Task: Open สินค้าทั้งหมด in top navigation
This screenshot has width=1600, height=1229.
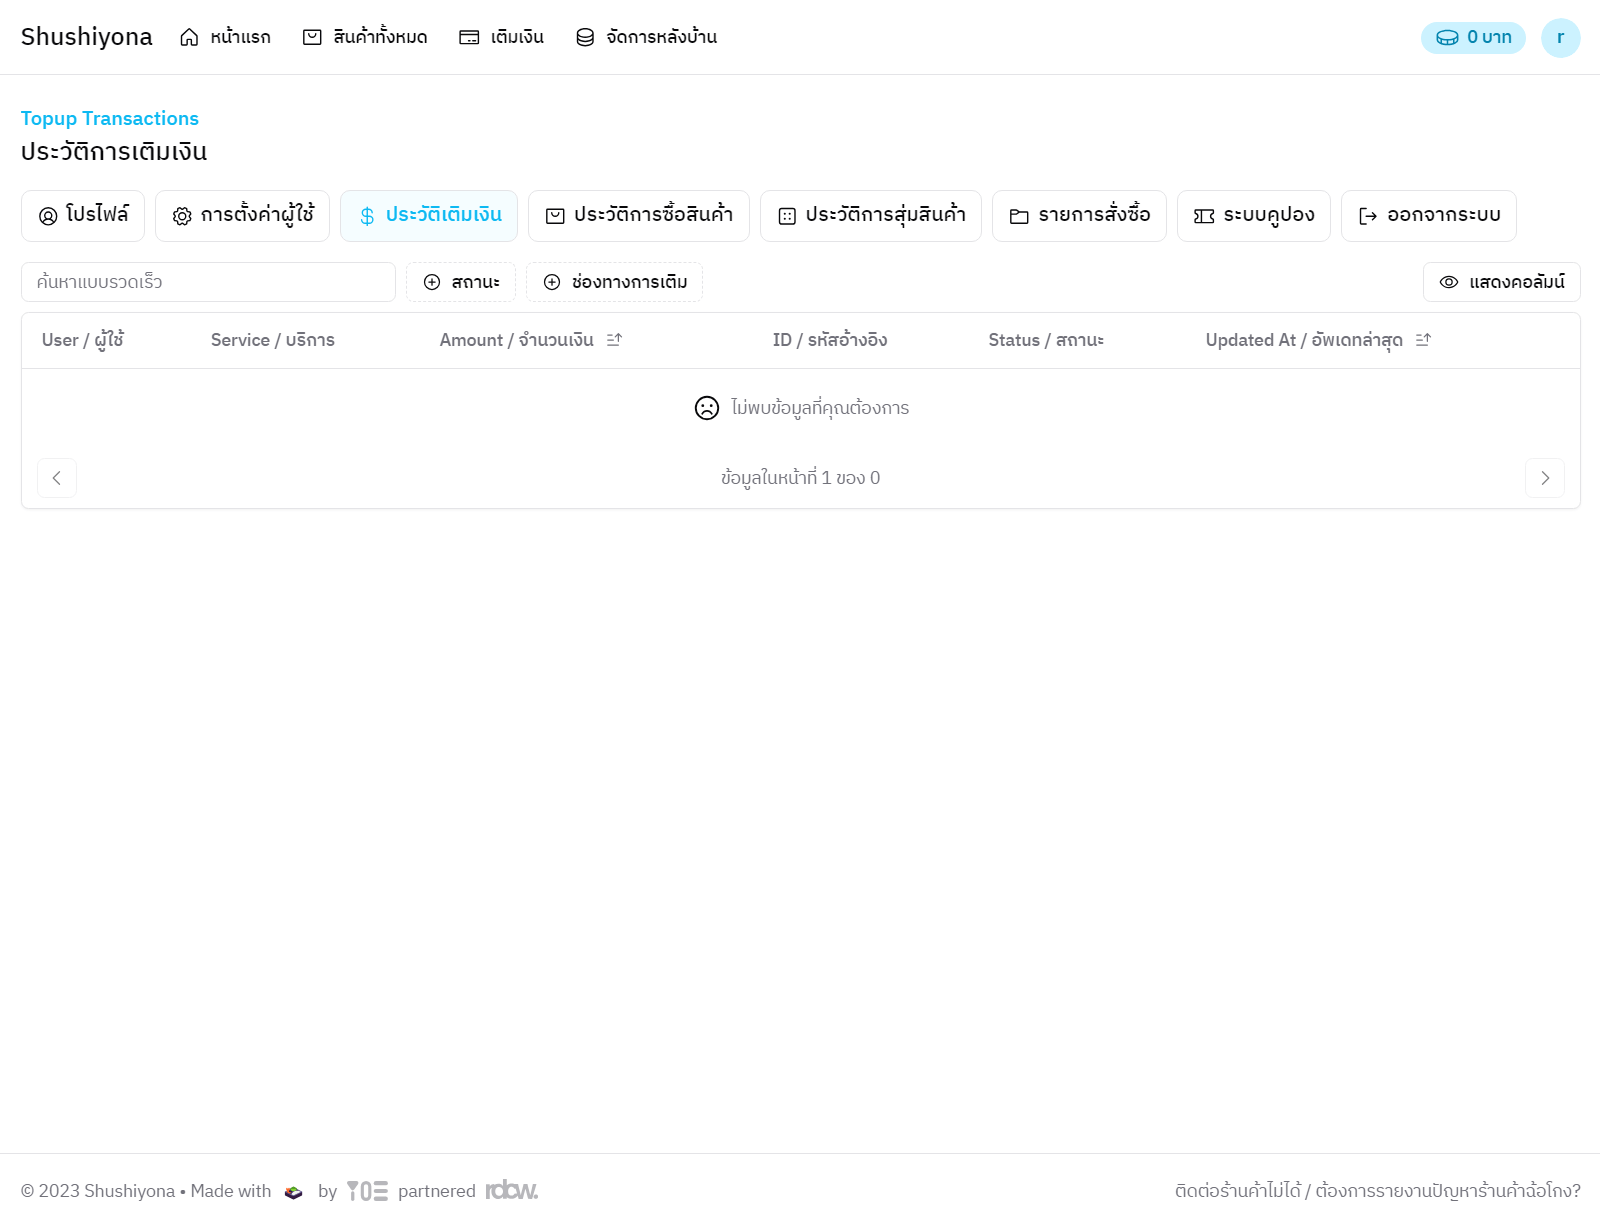Action: click(x=365, y=37)
